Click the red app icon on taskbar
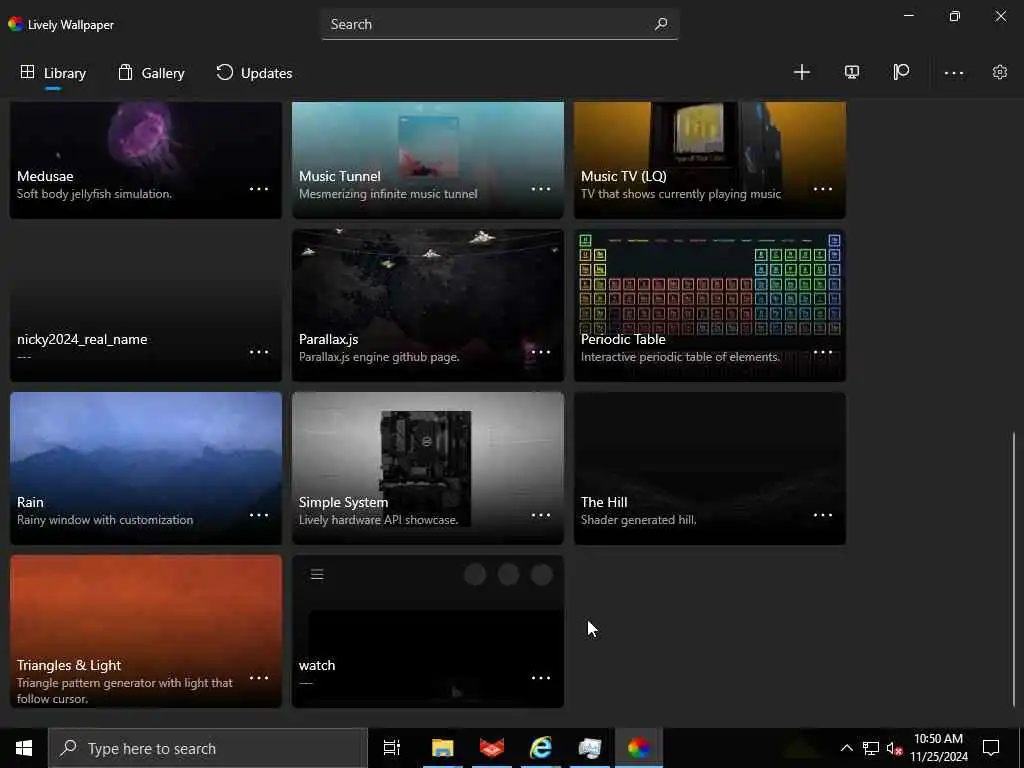1024x768 pixels. 492,748
